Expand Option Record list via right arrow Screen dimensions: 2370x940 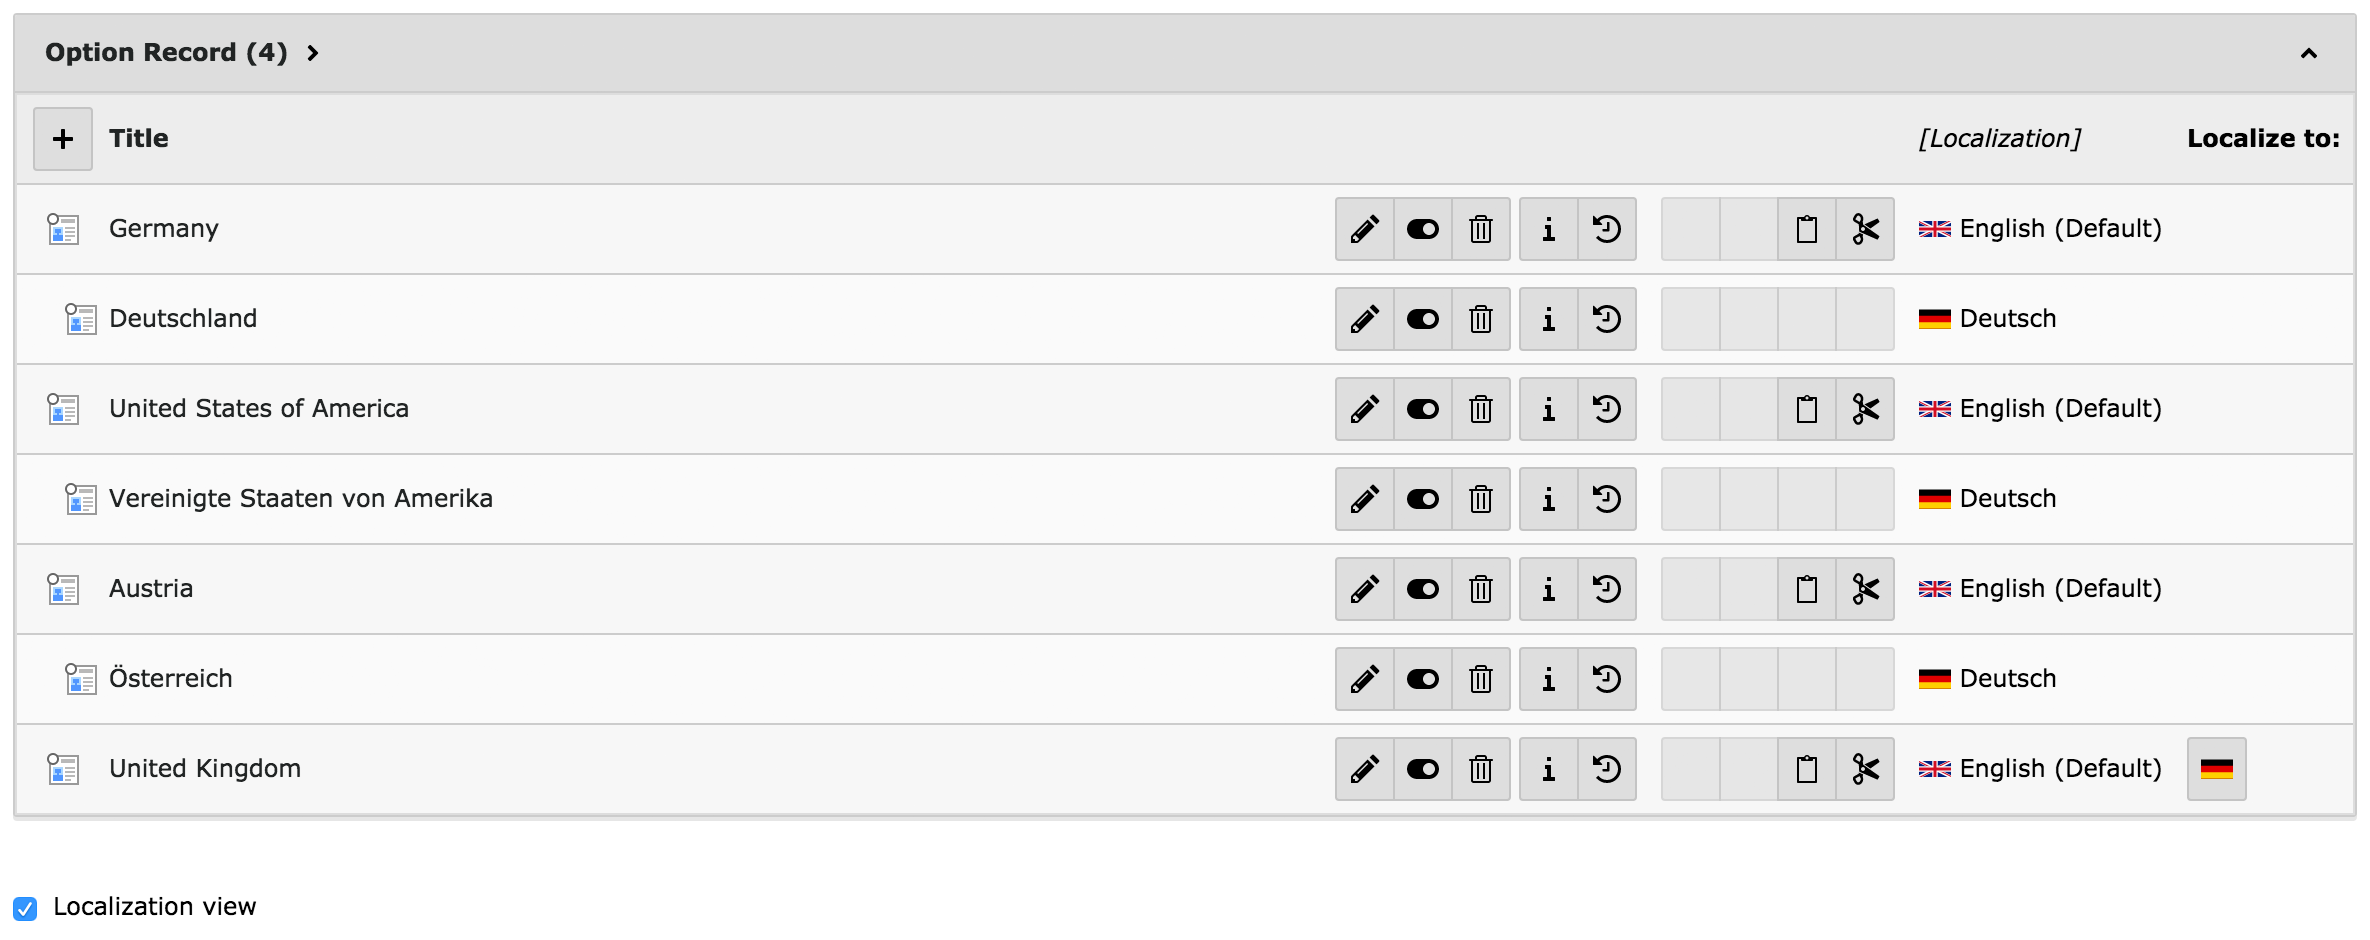(313, 53)
